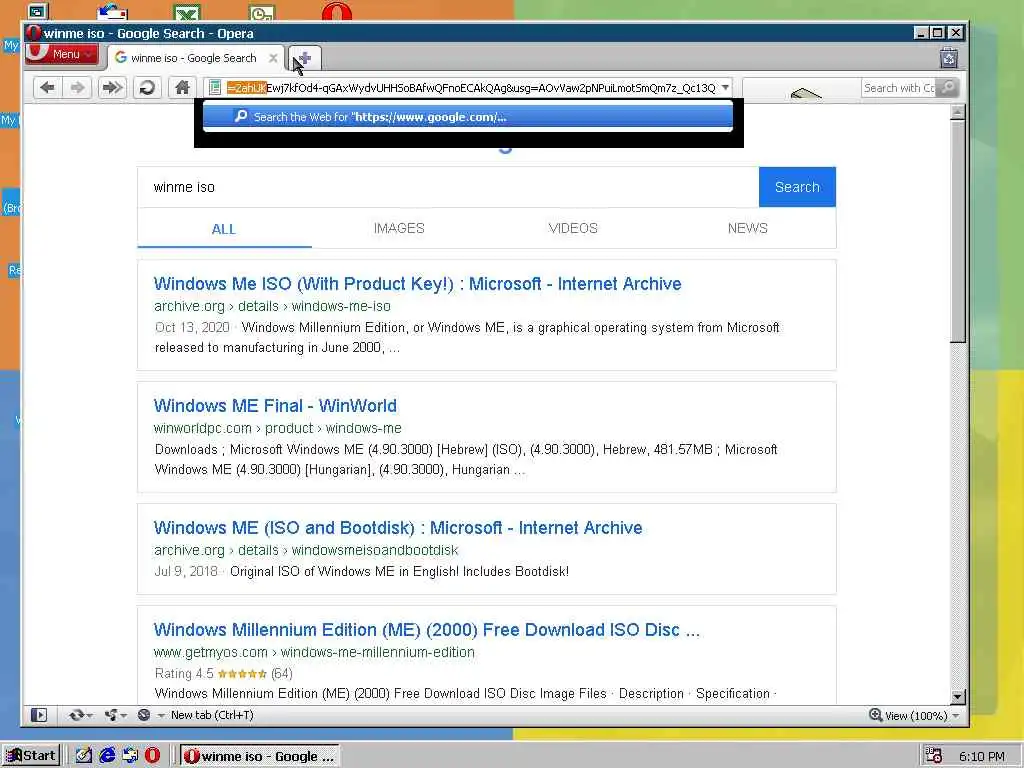The image size is (1024, 768).
Task: Switch to the winme iso Google Search tab
Action: tap(193, 58)
